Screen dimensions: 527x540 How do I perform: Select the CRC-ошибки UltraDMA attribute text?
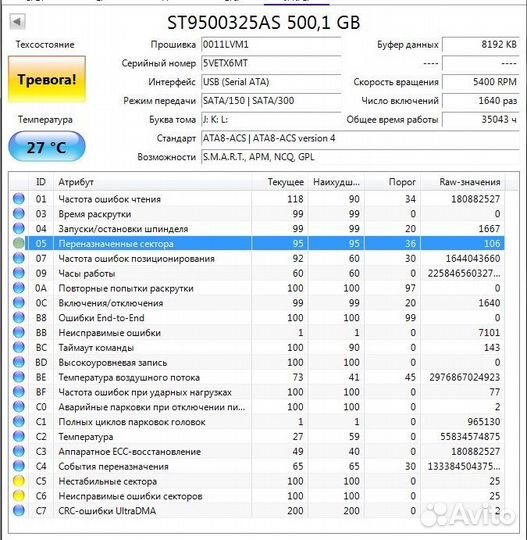click(107, 511)
